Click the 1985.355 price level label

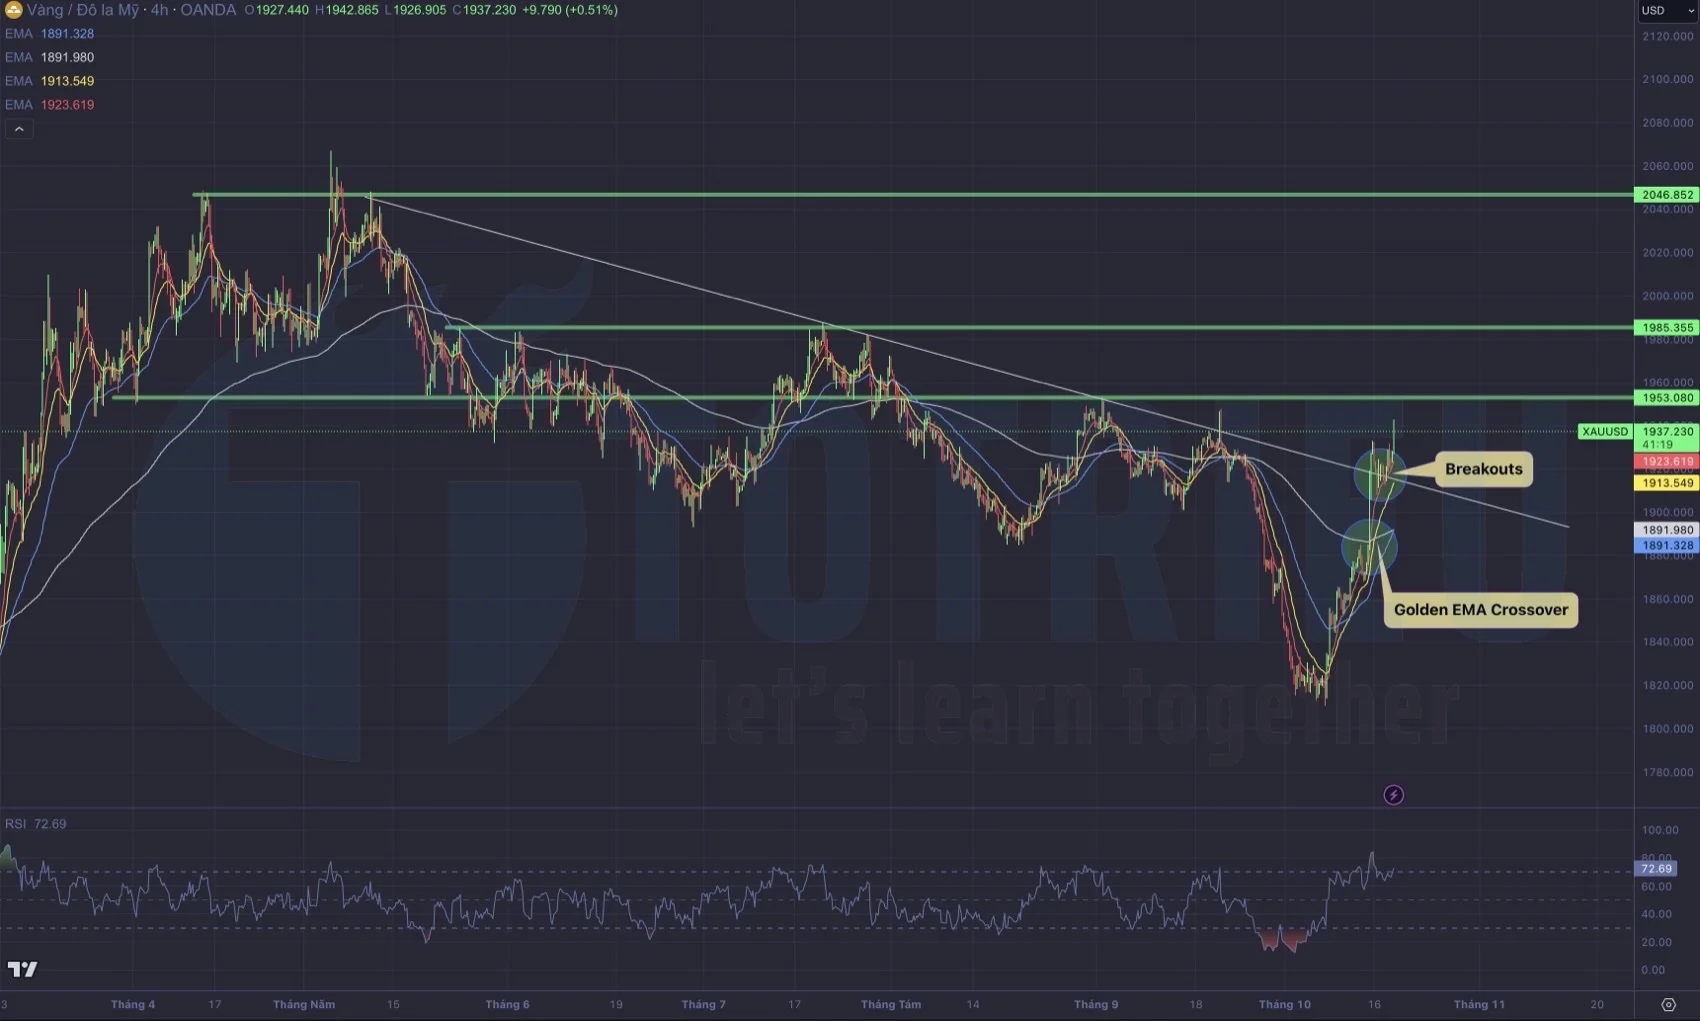[1666, 327]
